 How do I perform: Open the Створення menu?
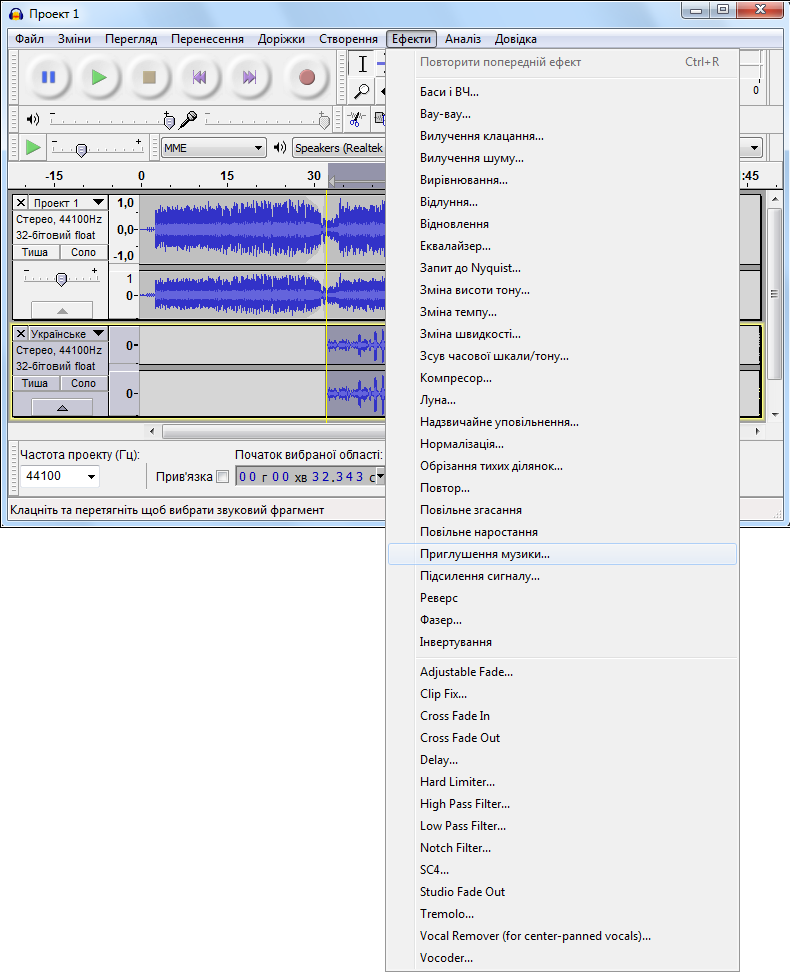point(348,39)
